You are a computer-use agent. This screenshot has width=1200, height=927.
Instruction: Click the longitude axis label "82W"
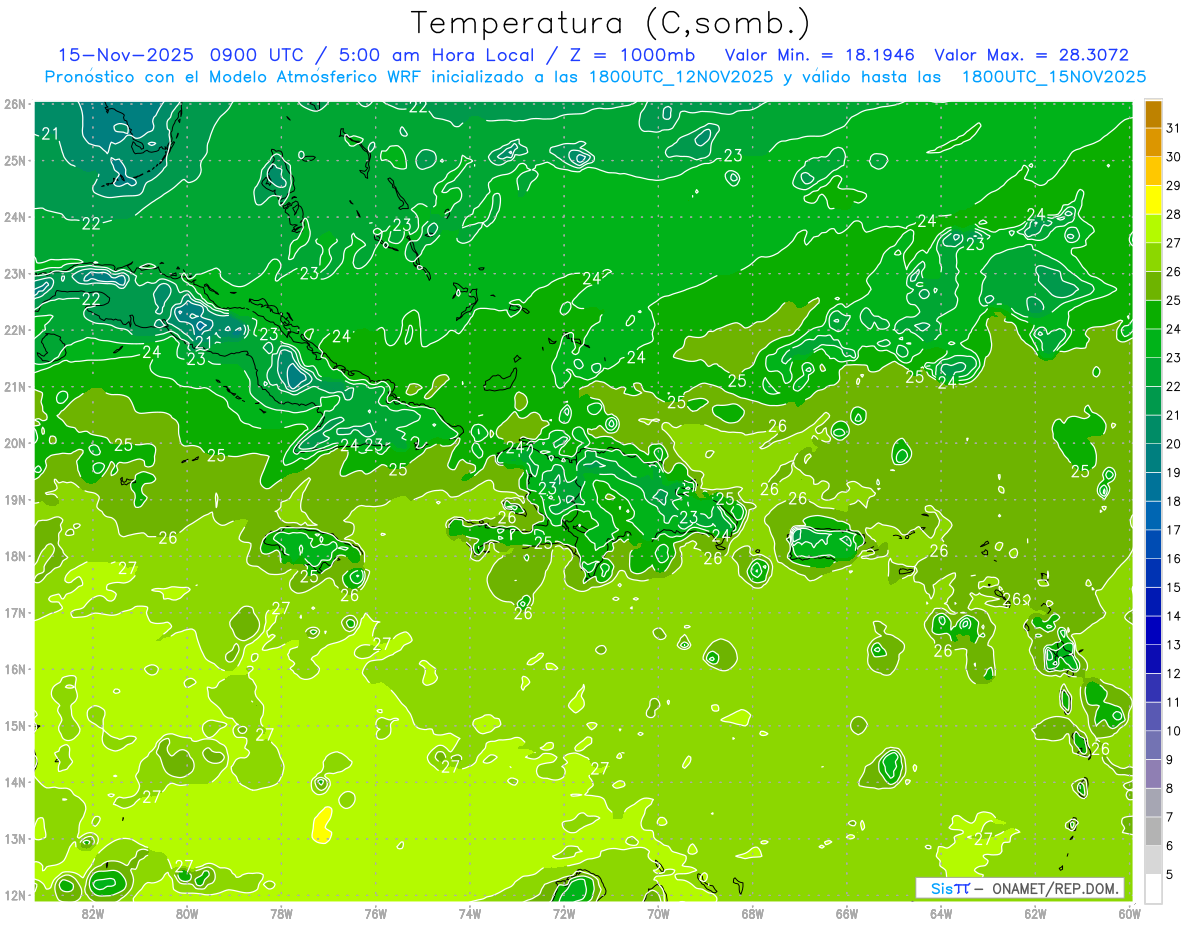93,913
